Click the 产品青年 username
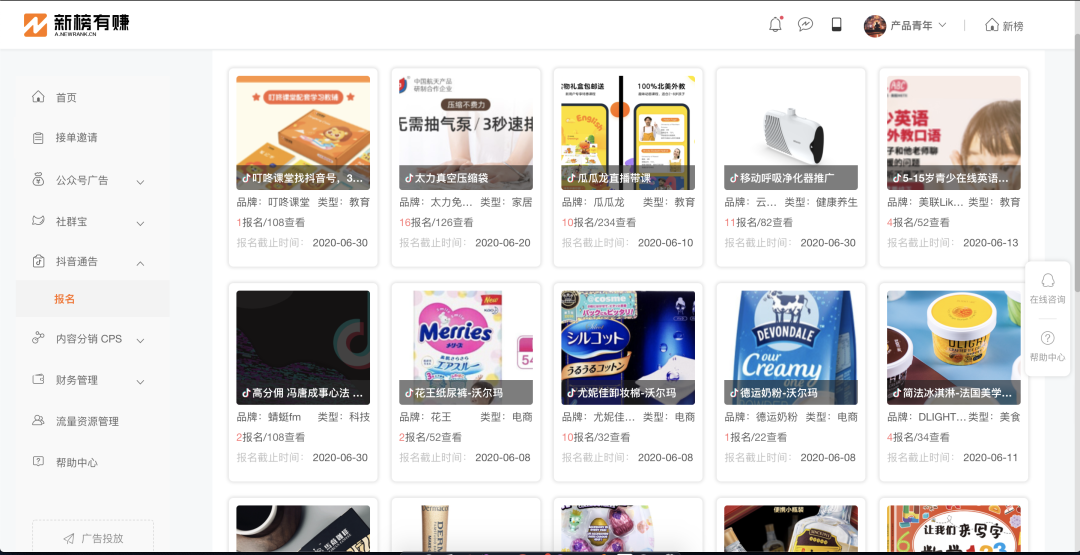Image resolution: width=1080 pixels, height=555 pixels. [x=911, y=25]
